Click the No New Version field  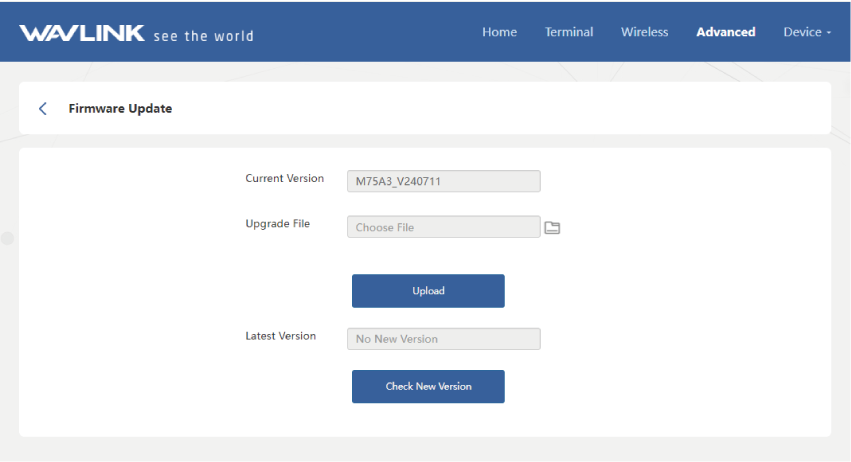click(443, 339)
